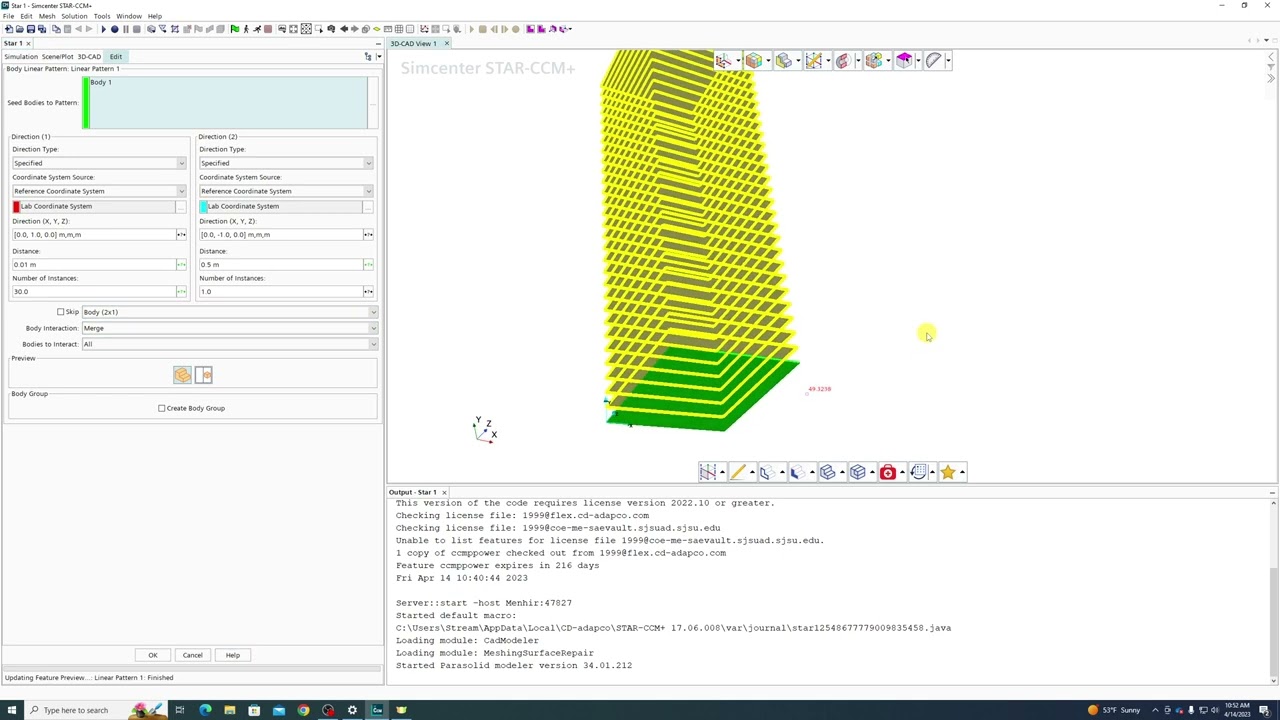
Task: Open File Explorer from the taskbar
Action: tap(229, 710)
